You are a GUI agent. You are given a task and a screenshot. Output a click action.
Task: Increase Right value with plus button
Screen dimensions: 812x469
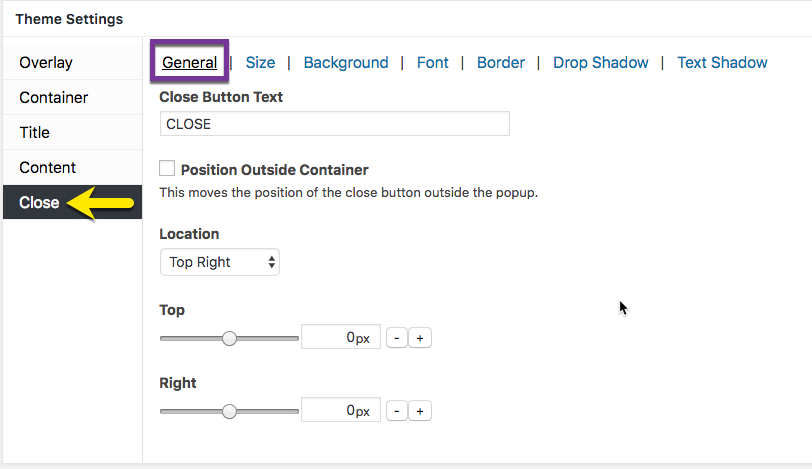tap(420, 411)
